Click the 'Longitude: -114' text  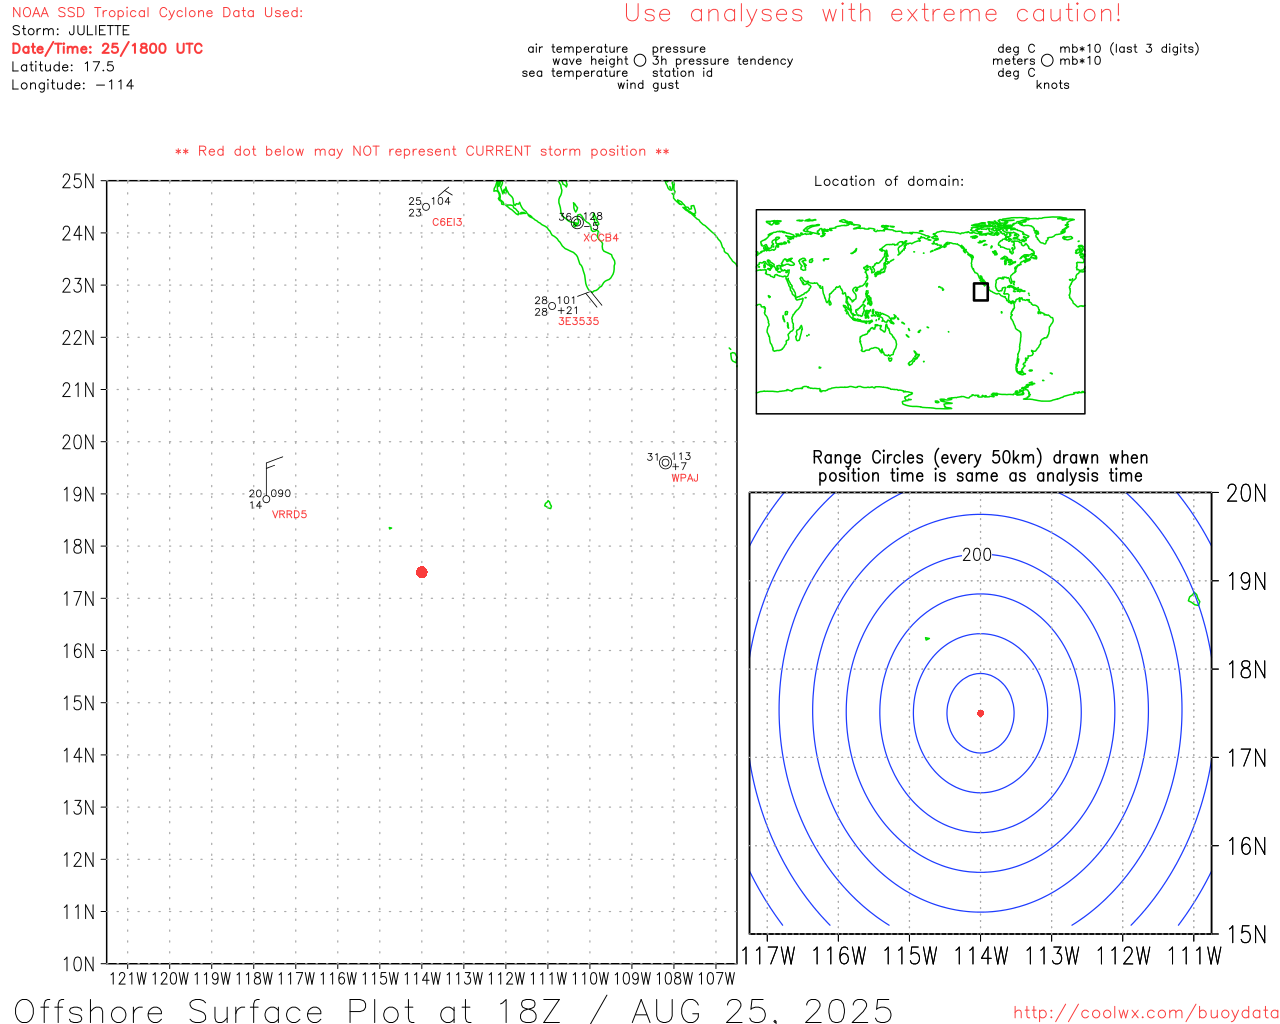point(72,84)
